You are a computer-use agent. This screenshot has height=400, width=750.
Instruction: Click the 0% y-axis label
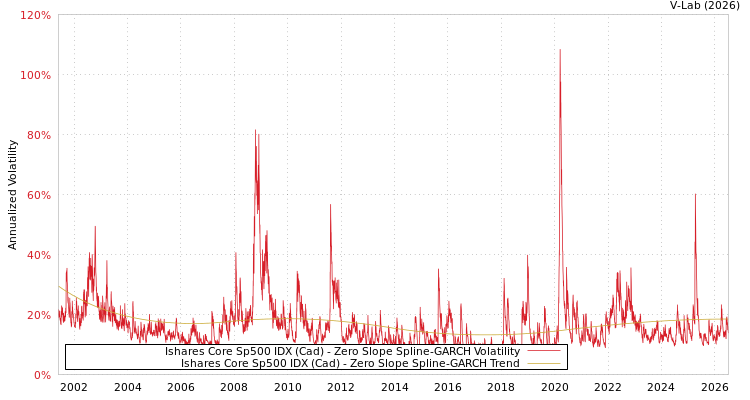pyautogui.click(x=42, y=375)
